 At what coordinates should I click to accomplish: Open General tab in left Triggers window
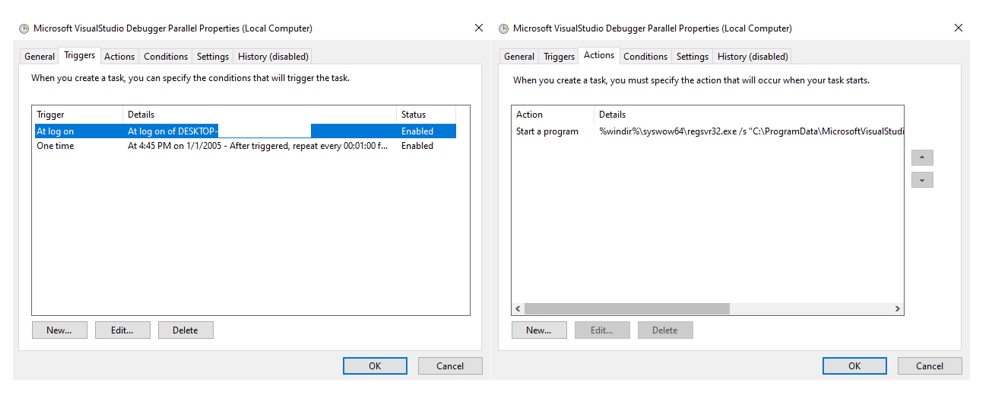[40, 56]
